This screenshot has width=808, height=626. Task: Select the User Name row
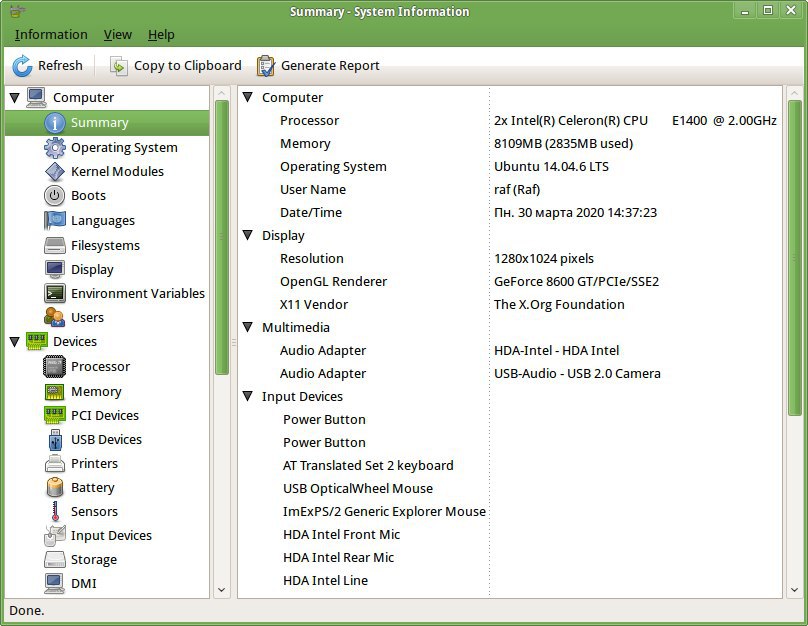point(510,190)
